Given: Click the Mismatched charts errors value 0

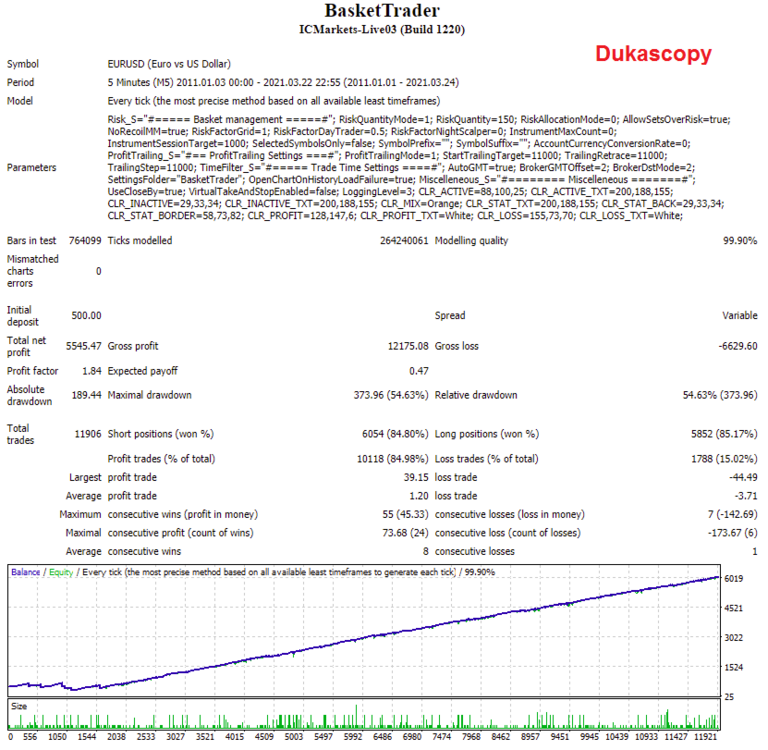Looking at the screenshot, I should click(98, 271).
